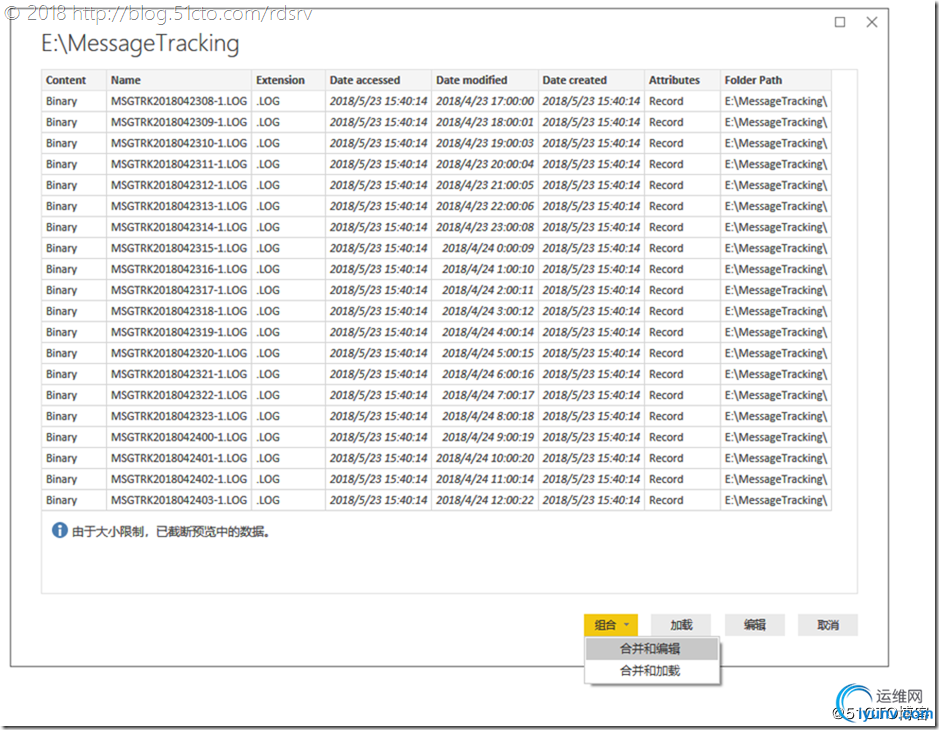The image size is (939, 730).
Task: Choose 合并和加载 from the menu
Action: [652, 671]
